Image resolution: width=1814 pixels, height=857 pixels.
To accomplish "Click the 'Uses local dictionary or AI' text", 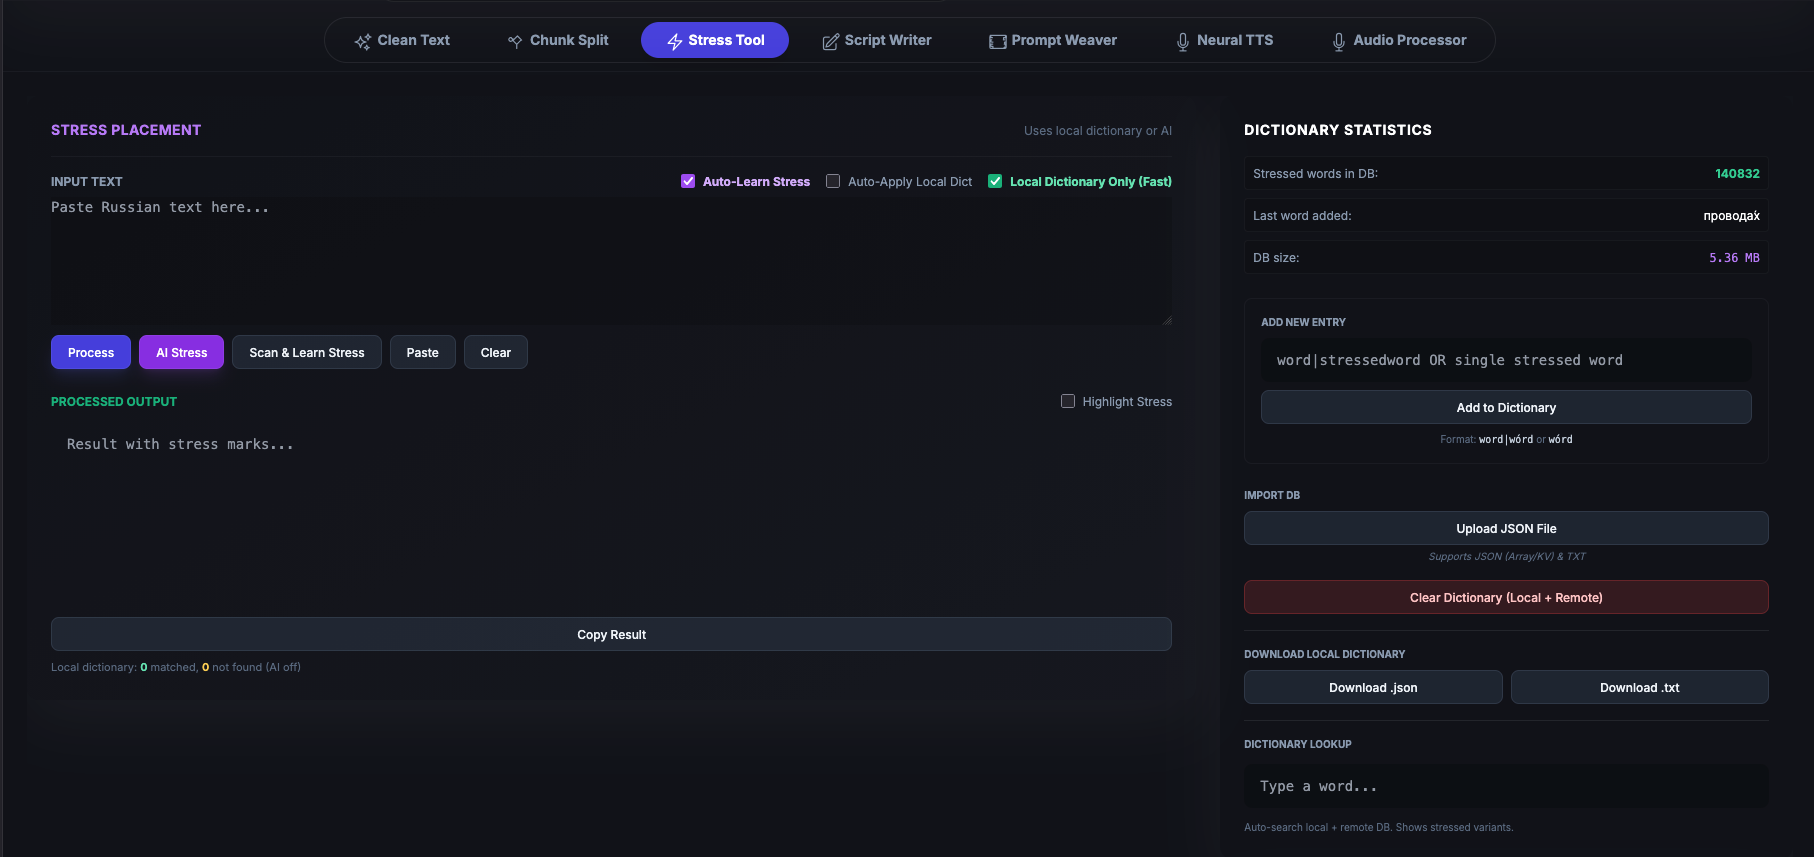I will coord(1098,131).
